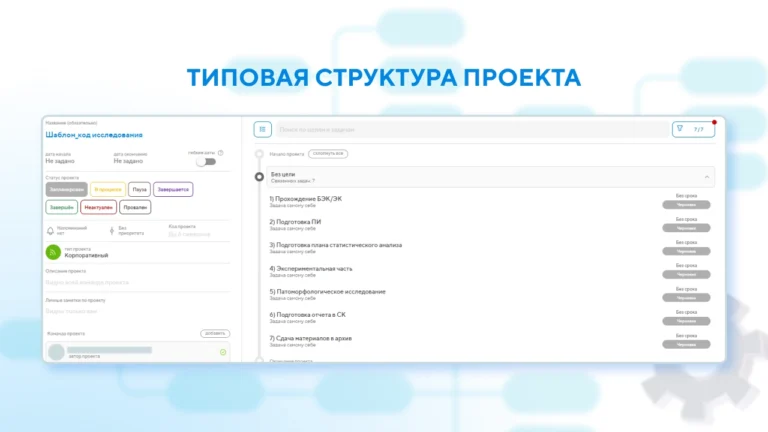Viewport: 768px width, 432px height.
Task: Click the help icon next to flexible dates
Action: [220, 153]
